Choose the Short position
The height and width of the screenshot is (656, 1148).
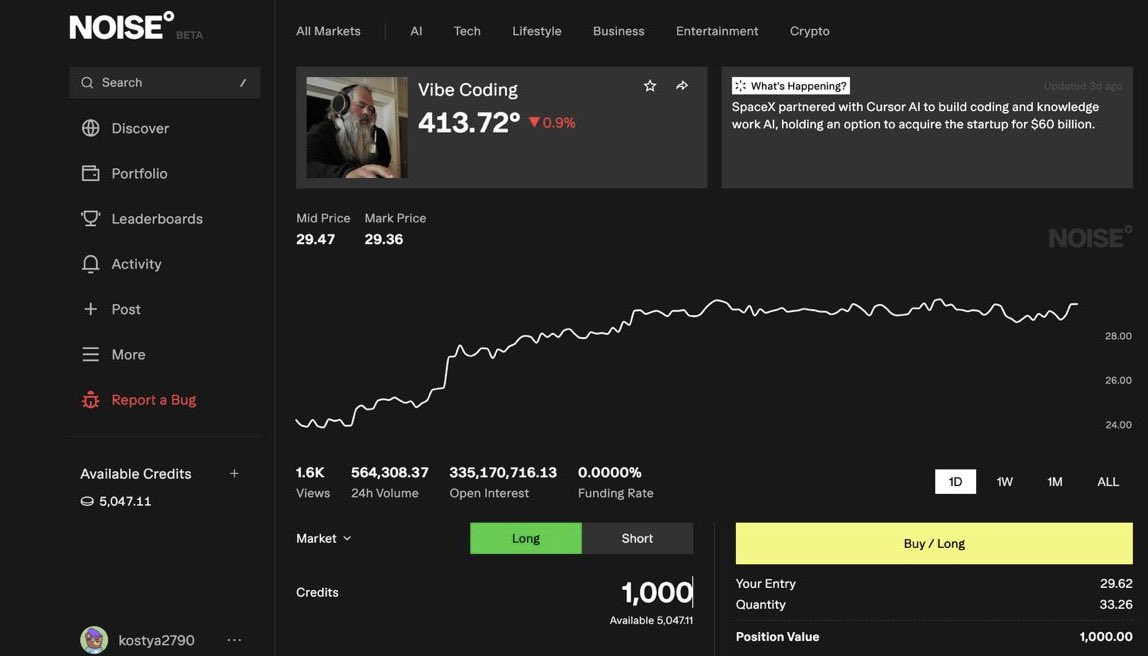[637, 538]
